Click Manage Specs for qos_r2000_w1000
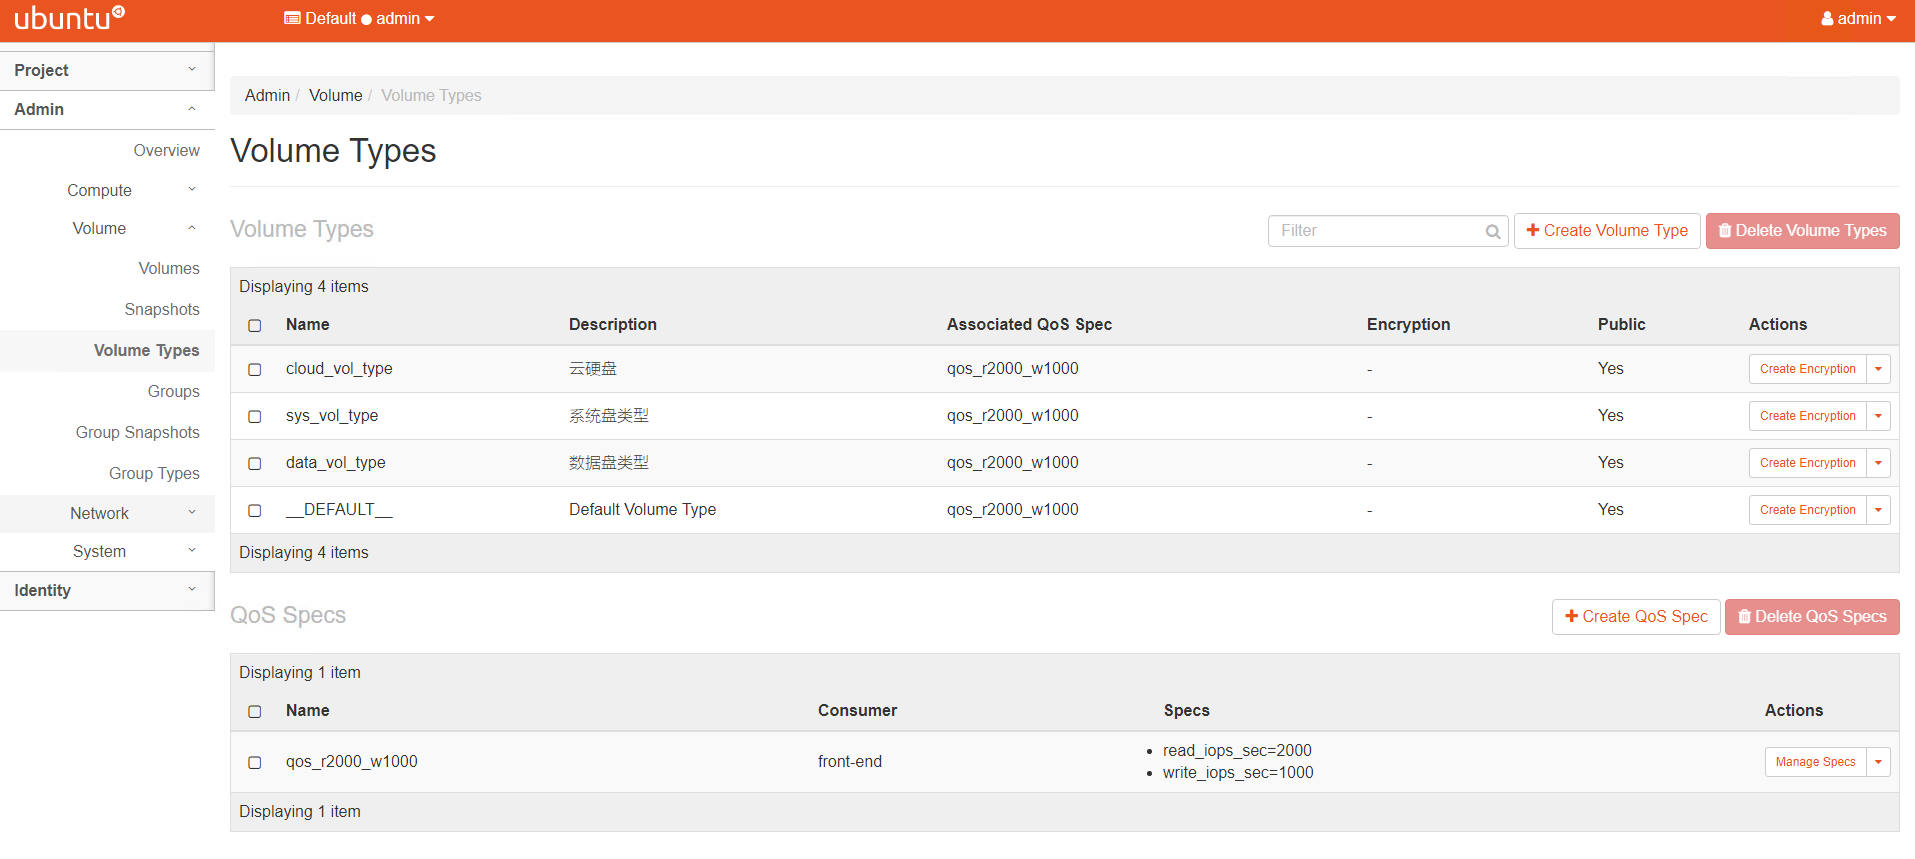This screenshot has height=859, width=1915. click(x=1815, y=762)
